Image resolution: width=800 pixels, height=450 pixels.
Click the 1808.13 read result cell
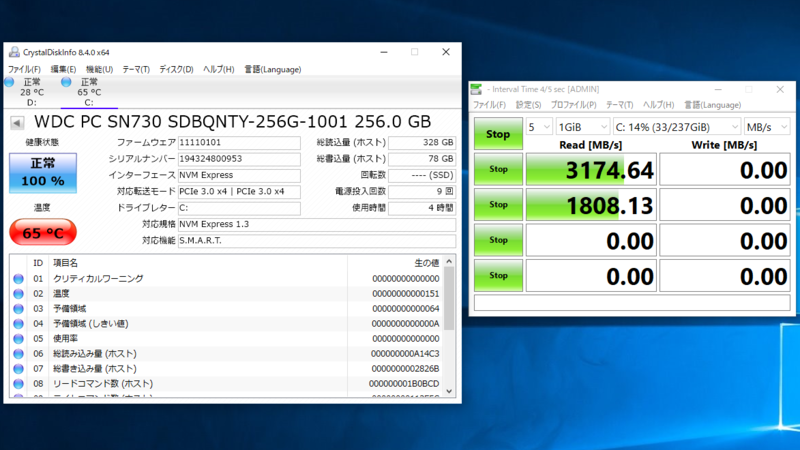click(591, 205)
